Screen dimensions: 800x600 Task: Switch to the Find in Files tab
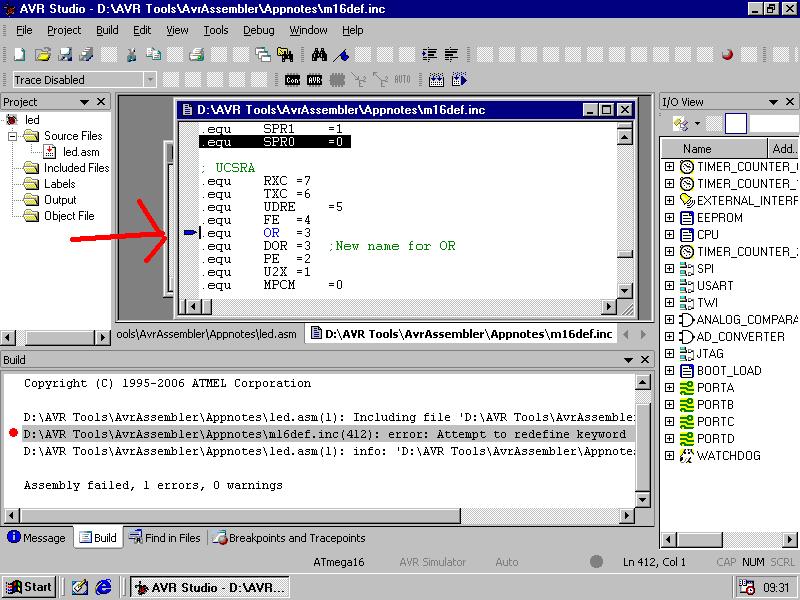coord(164,538)
